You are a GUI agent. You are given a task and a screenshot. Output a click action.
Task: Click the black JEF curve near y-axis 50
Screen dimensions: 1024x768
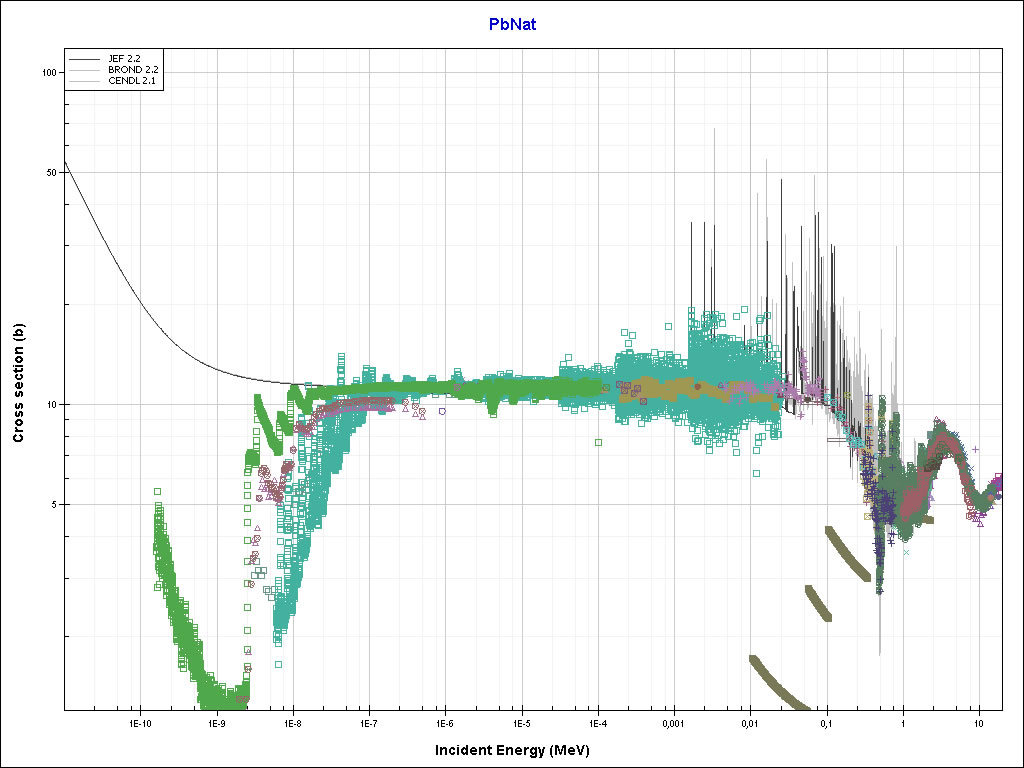(x=68, y=172)
